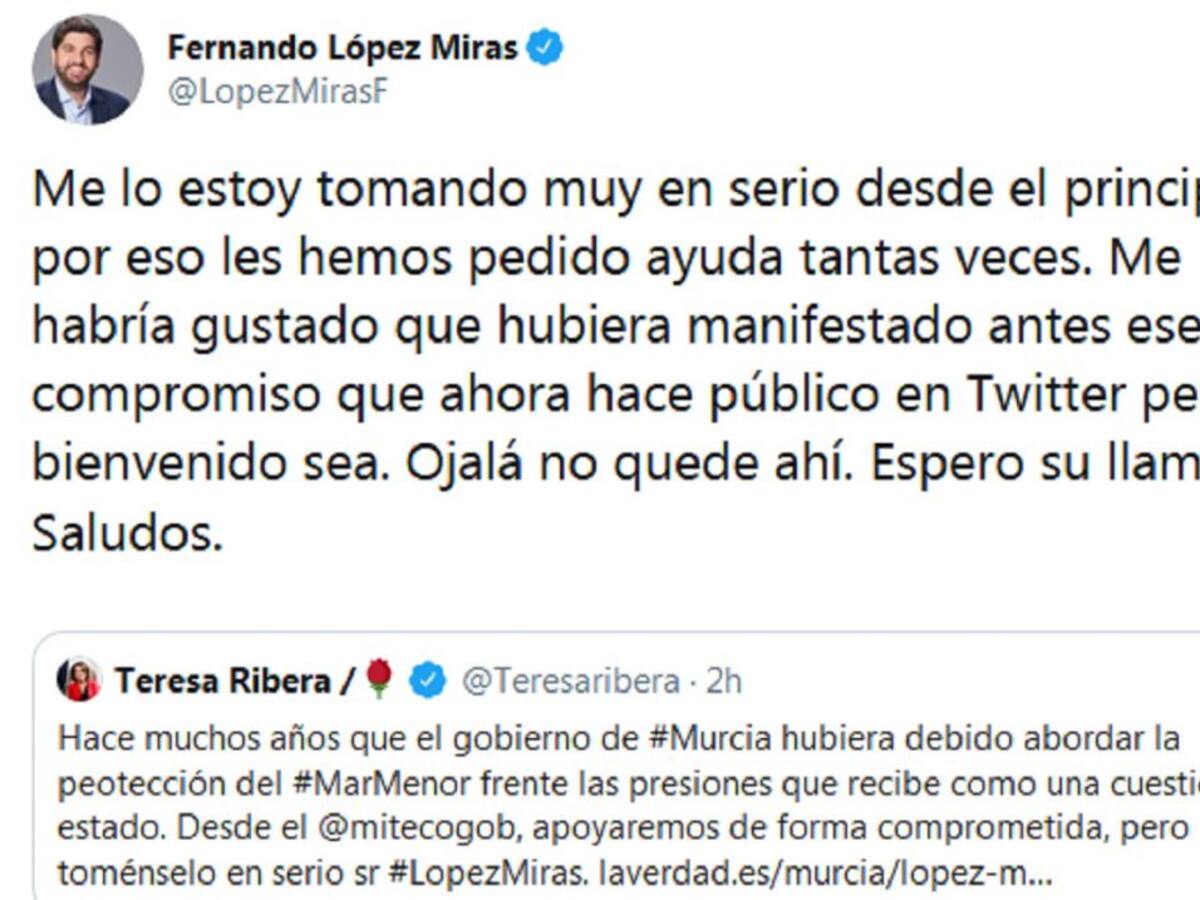
Task: Click the Teresa Ribera name in quoted tweet
Action: pos(222,681)
